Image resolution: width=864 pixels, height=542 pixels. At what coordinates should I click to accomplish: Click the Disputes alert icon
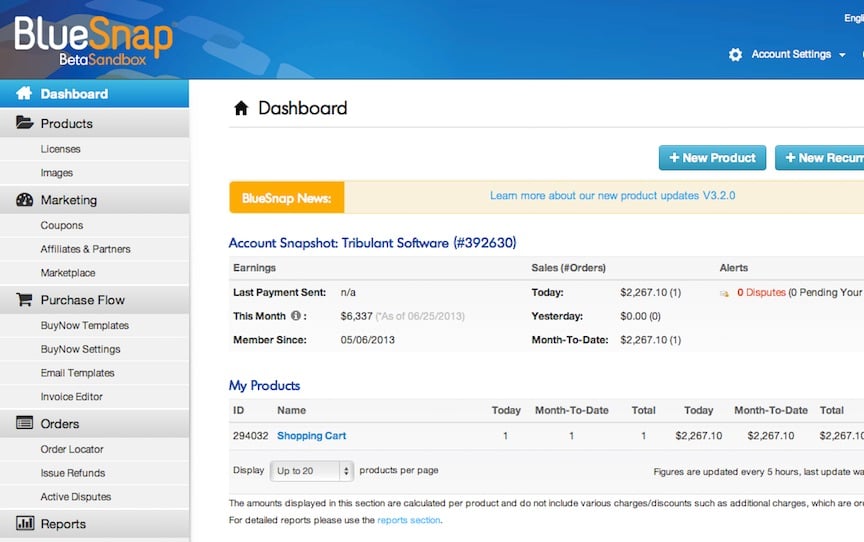(x=725, y=293)
